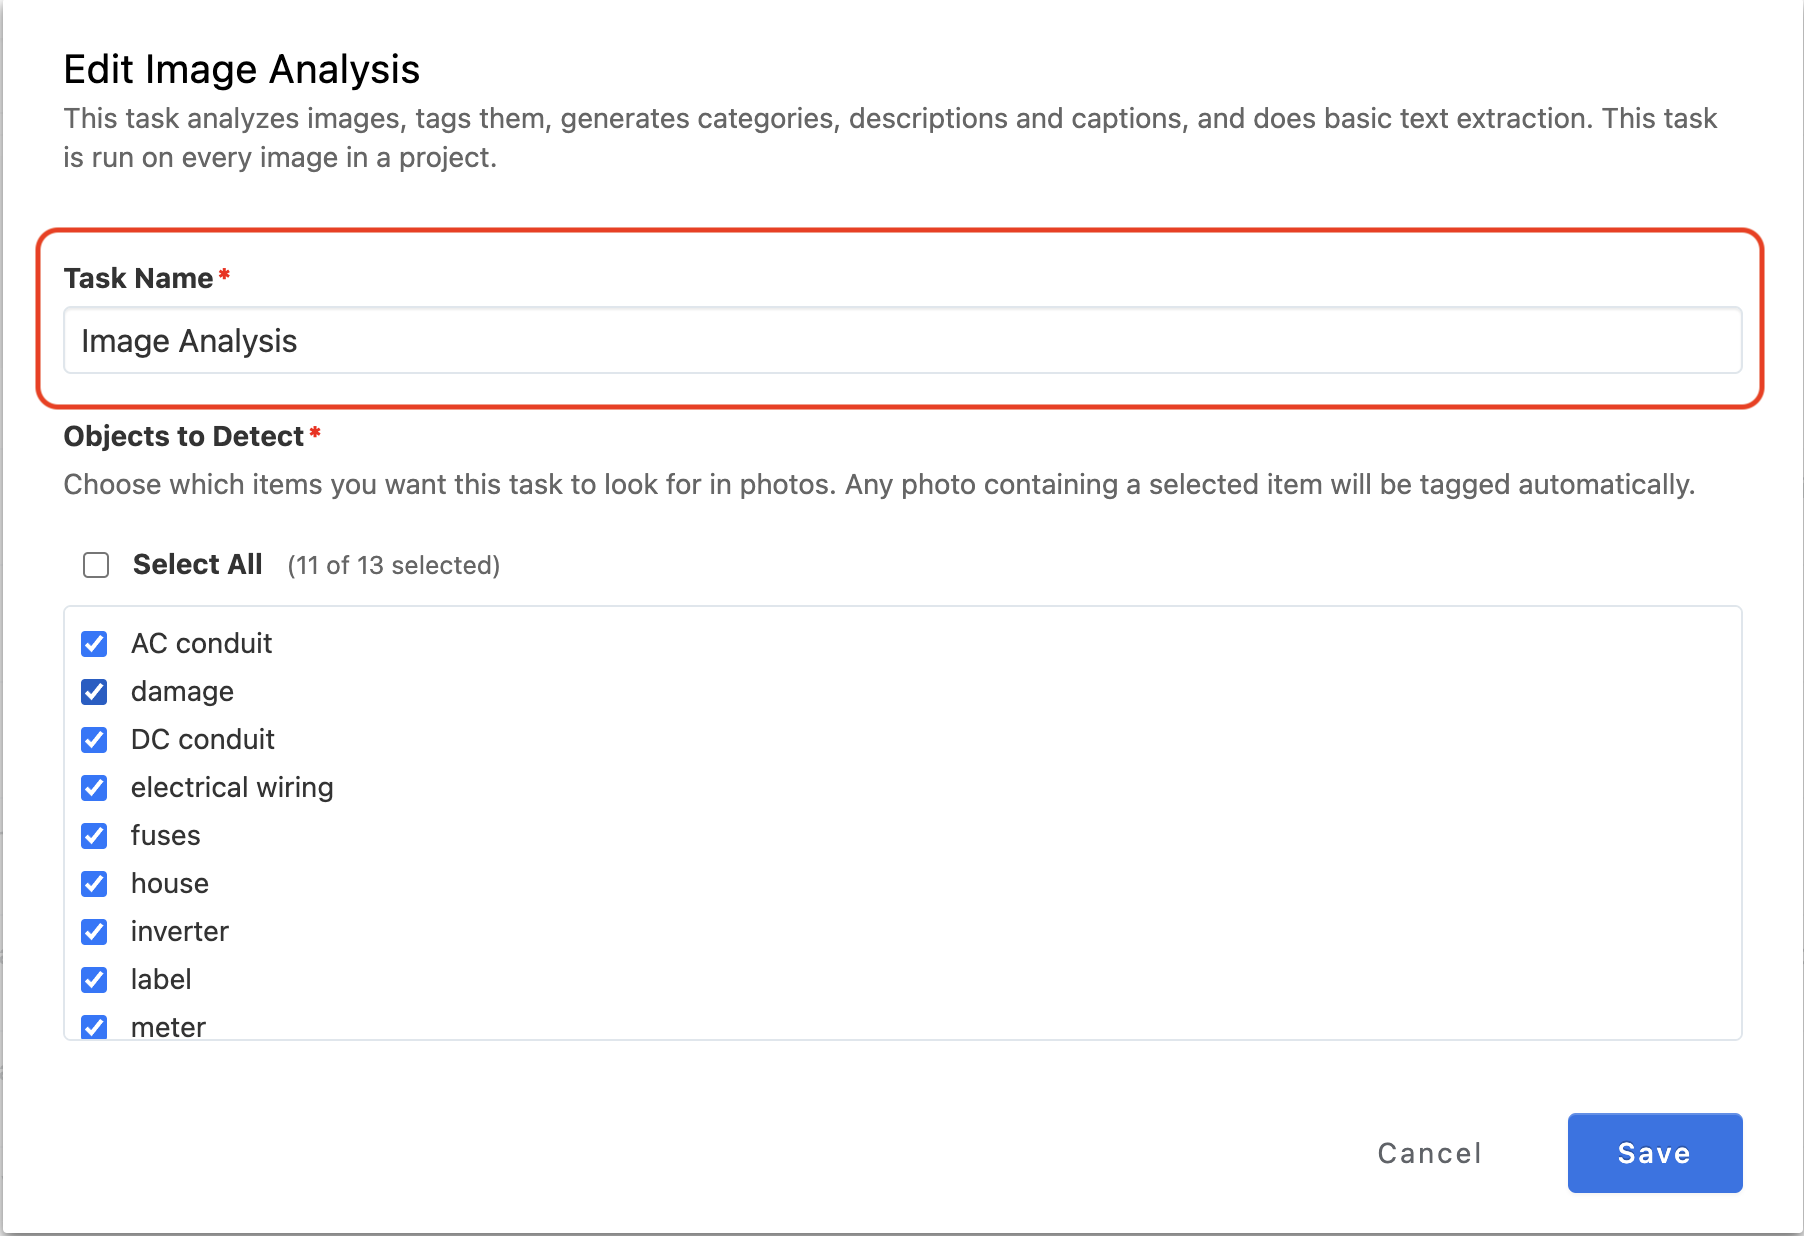The width and height of the screenshot is (1804, 1236).
Task: Click the Select All label text
Action: pyautogui.click(x=198, y=565)
